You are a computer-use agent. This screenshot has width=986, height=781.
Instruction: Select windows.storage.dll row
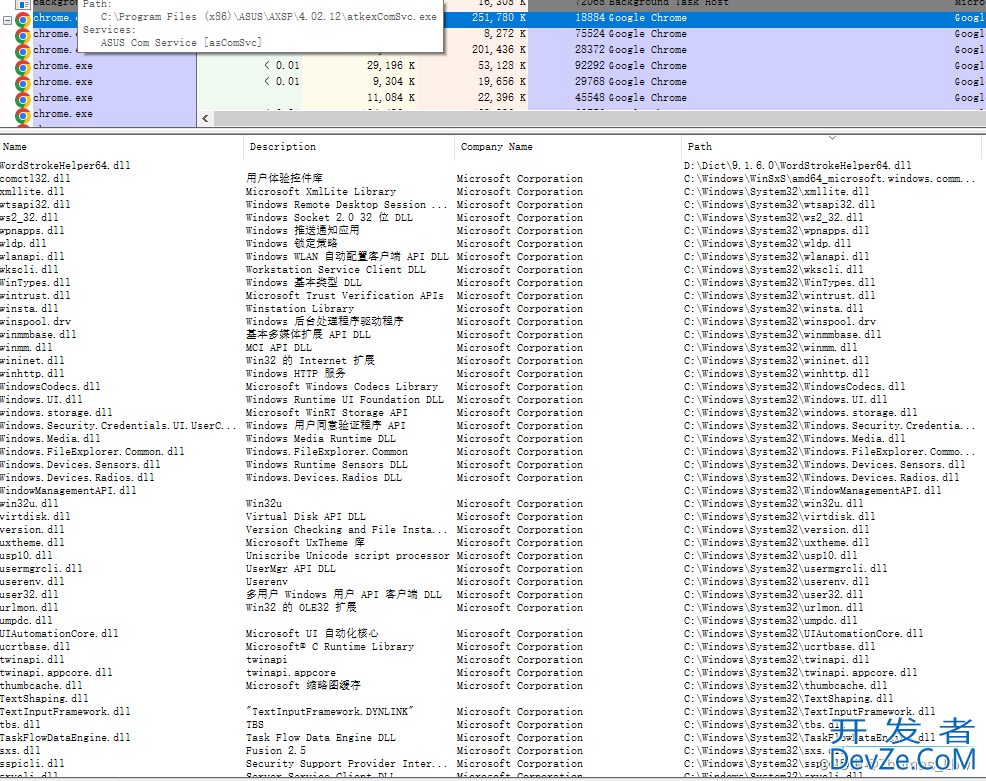[x=493, y=413]
